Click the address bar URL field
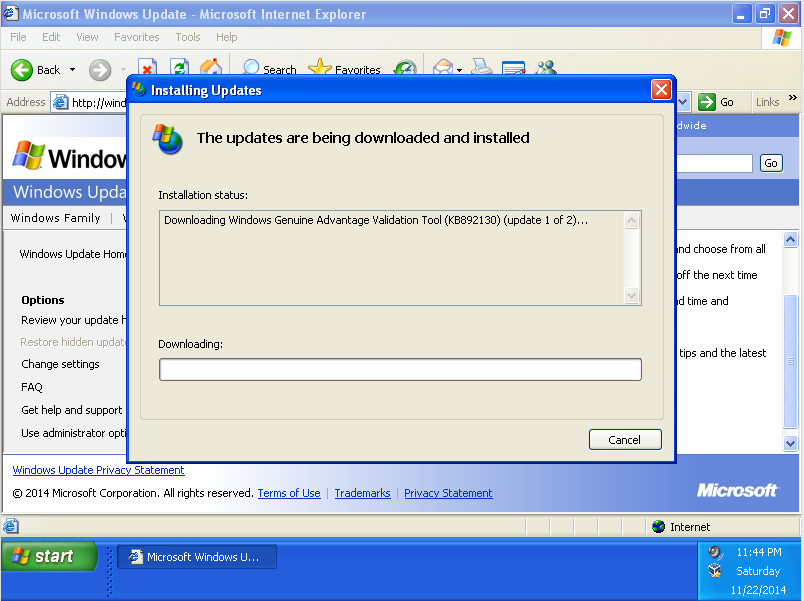The height and width of the screenshot is (601, 804). tap(90, 102)
